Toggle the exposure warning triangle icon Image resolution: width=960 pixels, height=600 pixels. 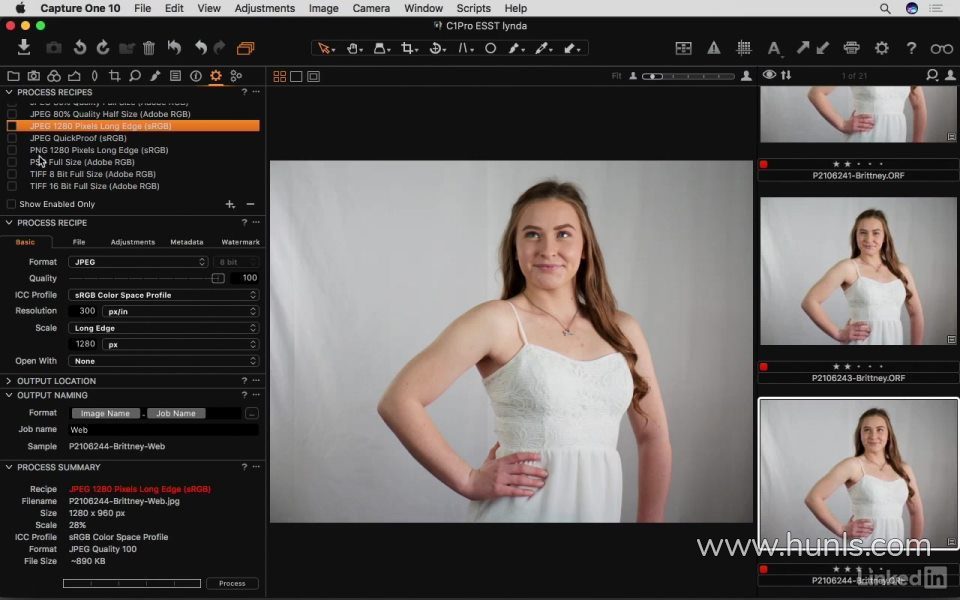coord(714,48)
